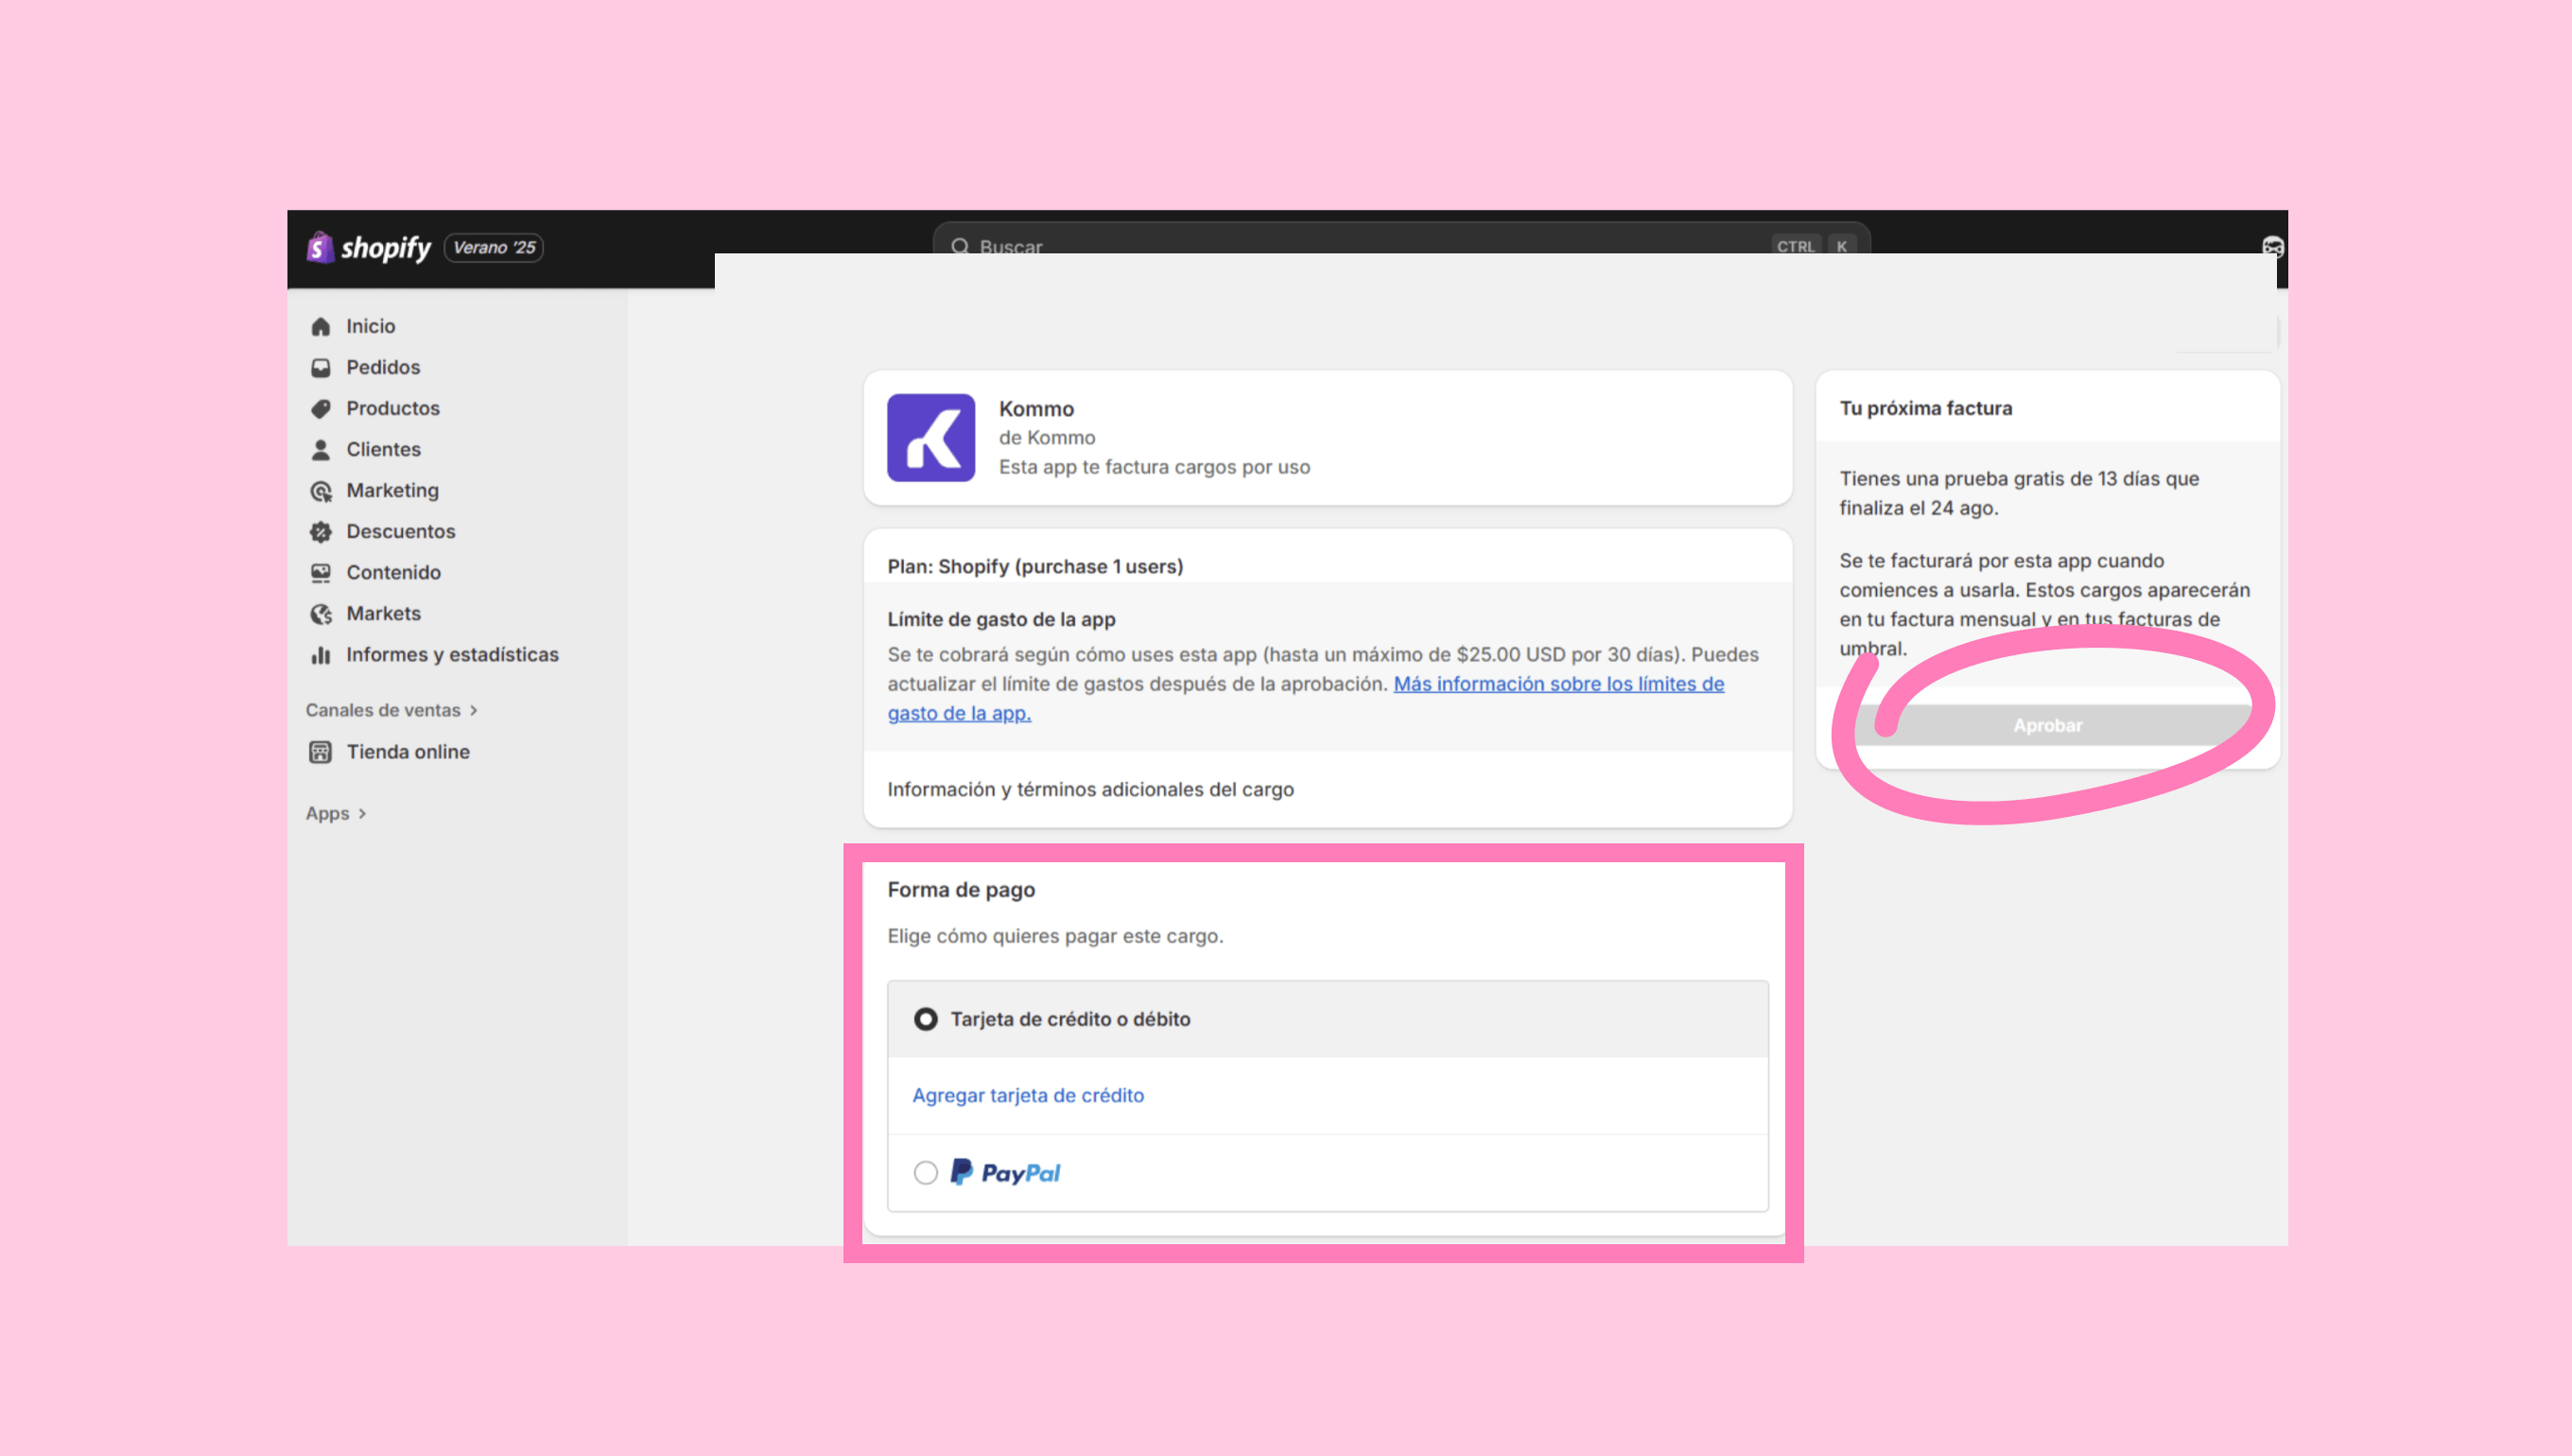The width and height of the screenshot is (2572, 1456).
Task: Click the Verano '25 badge
Action: (494, 247)
